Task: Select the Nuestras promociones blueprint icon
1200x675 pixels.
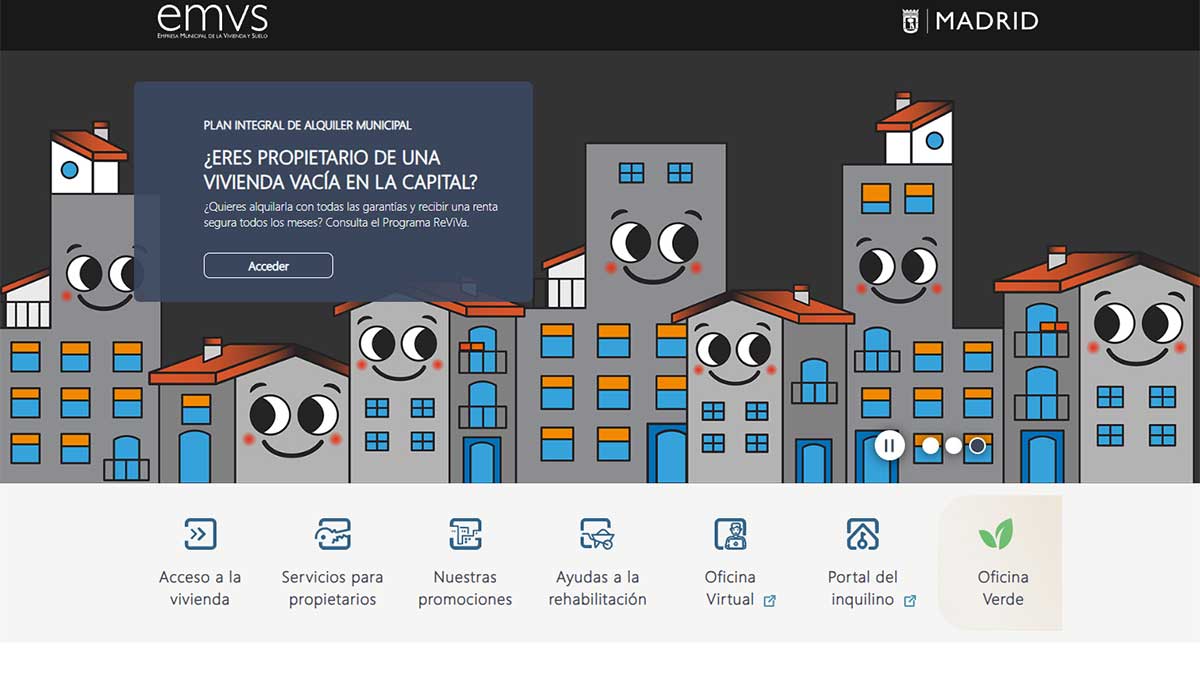Action: point(465,534)
